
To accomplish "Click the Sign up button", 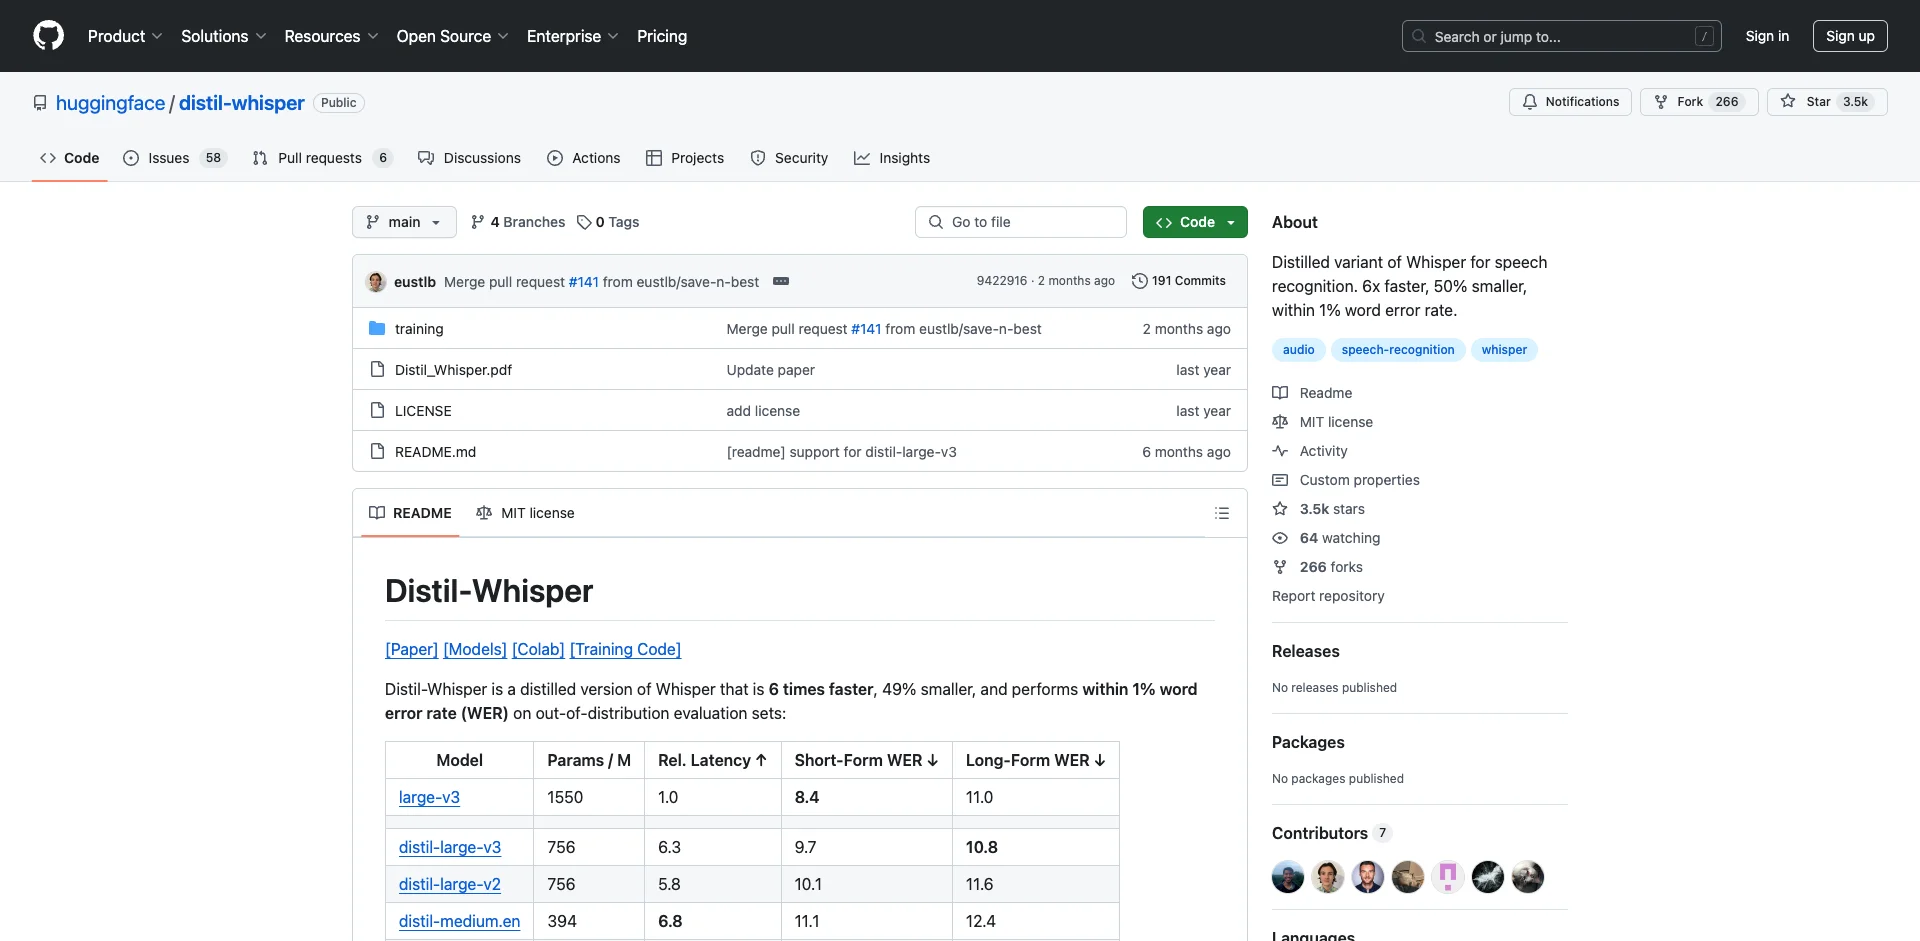I will (1850, 36).
